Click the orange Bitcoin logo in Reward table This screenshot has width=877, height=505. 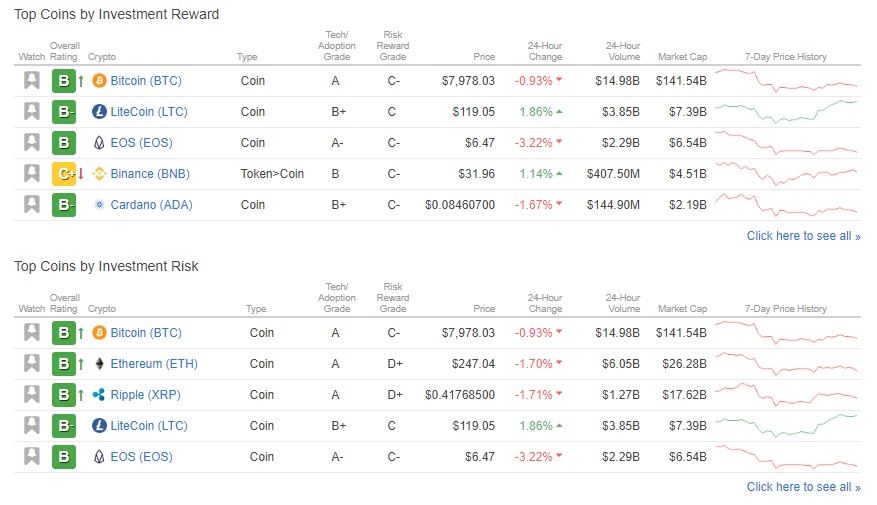[99, 81]
